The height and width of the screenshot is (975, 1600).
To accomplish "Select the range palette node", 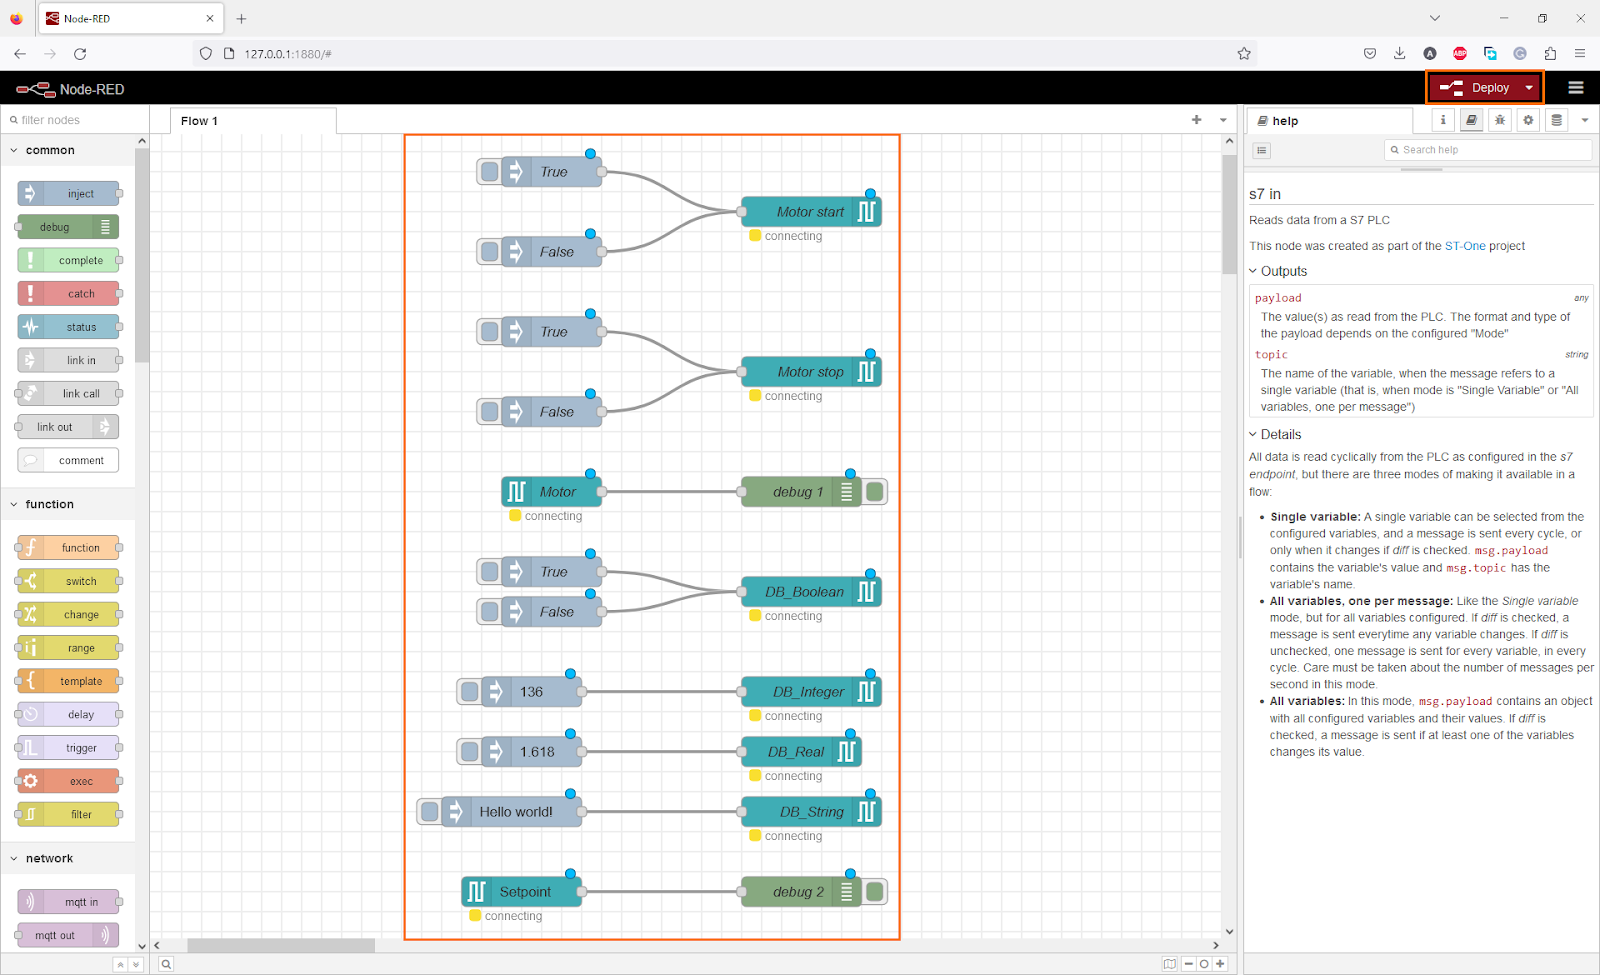I will [x=68, y=648].
